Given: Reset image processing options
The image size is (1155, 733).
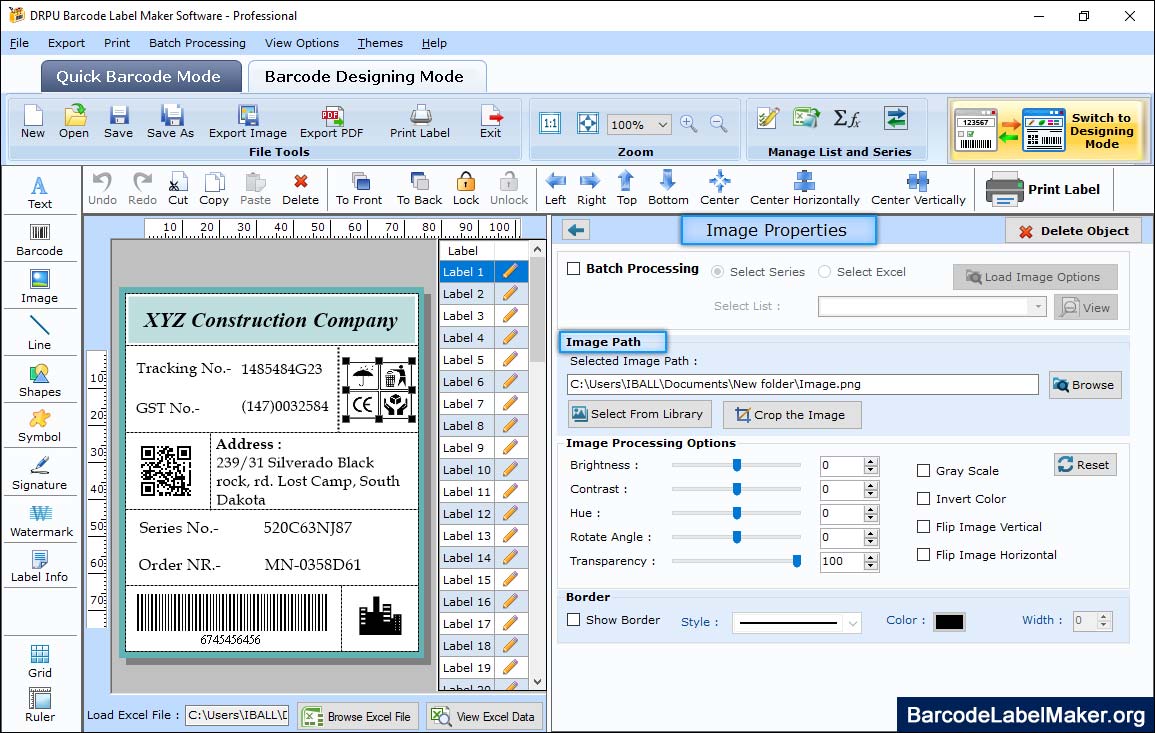Looking at the screenshot, I should tap(1085, 465).
